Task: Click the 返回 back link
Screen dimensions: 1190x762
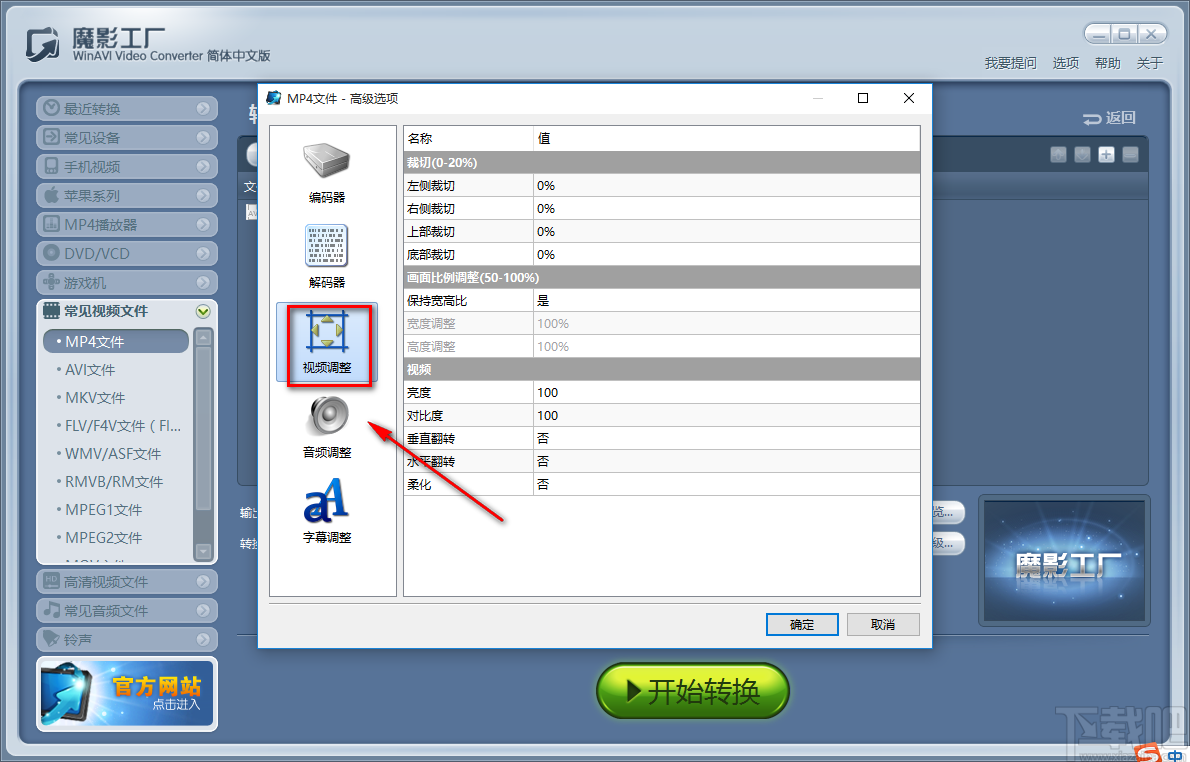Action: point(1110,118)
